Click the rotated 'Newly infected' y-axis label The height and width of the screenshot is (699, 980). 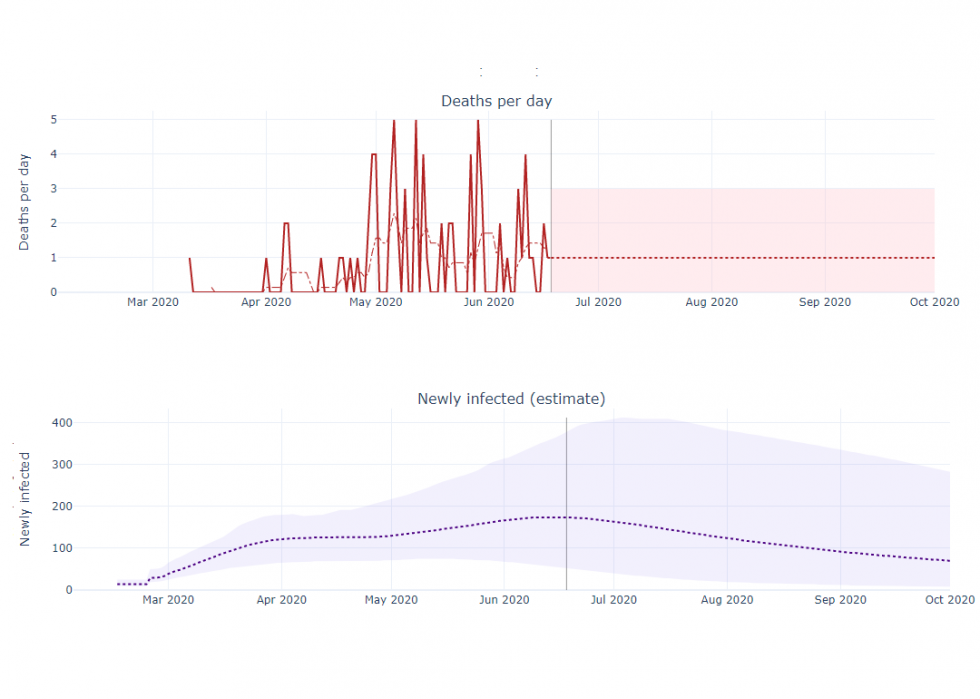25,499
